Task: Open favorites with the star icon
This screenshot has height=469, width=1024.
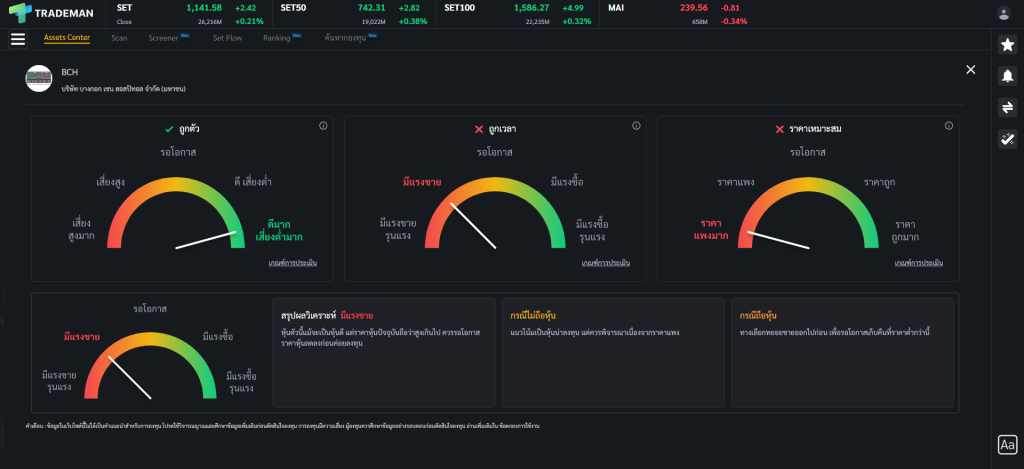Action: 1007,44
